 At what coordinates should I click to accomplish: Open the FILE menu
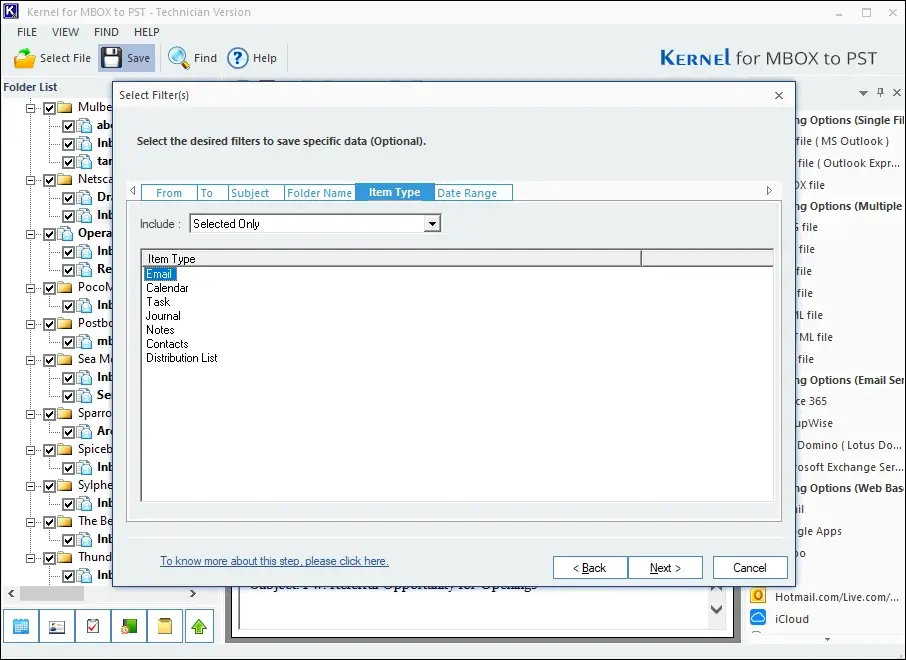click(27, 32)
